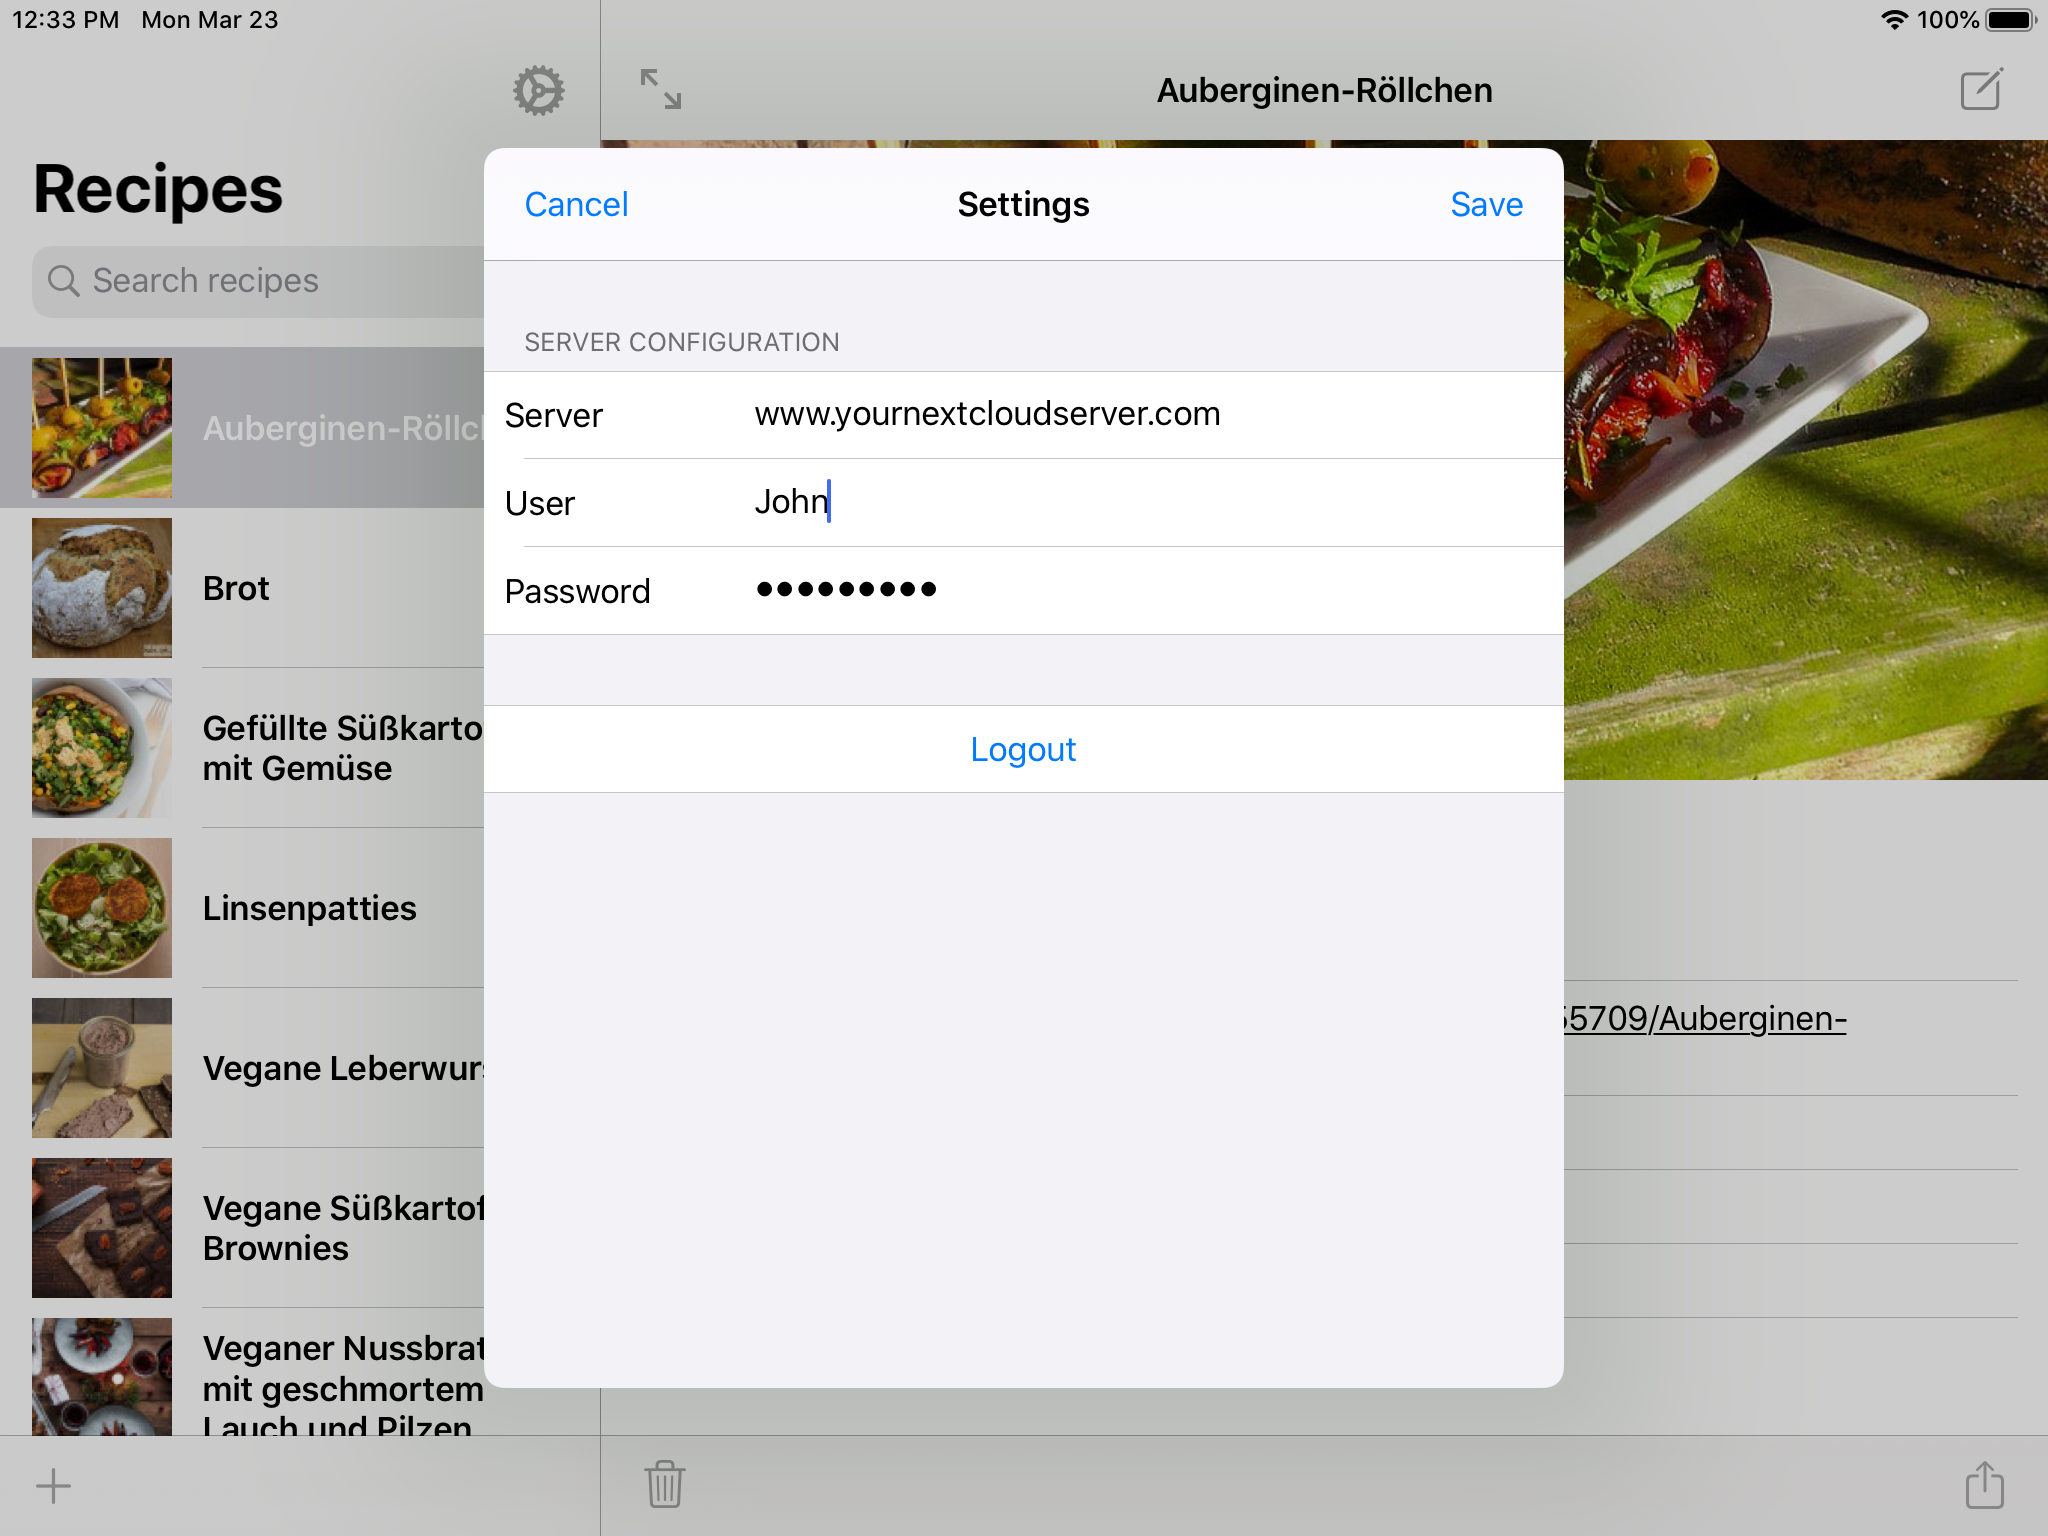Delete recipe with the trash icon
Screen dimensions: 2048x1536
click(x=664, y=1484)
